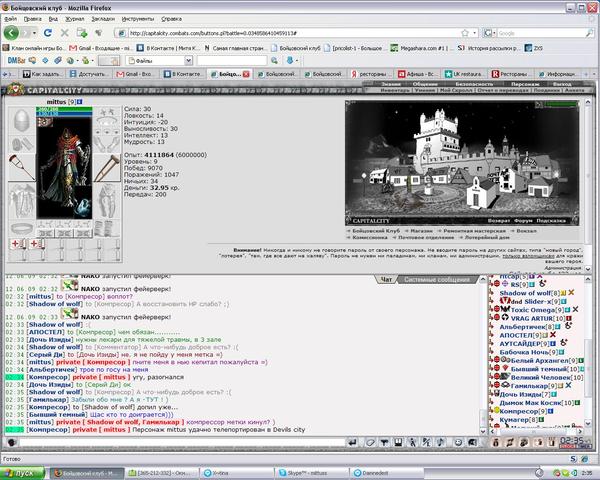600x480 pixels.
Task: Open the Бойцовский клуб bookmark
Action: pos(295,48)
